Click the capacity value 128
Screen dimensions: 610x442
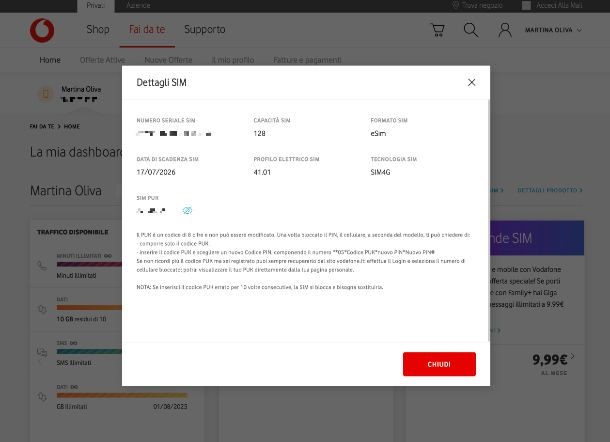pos(259,133)
